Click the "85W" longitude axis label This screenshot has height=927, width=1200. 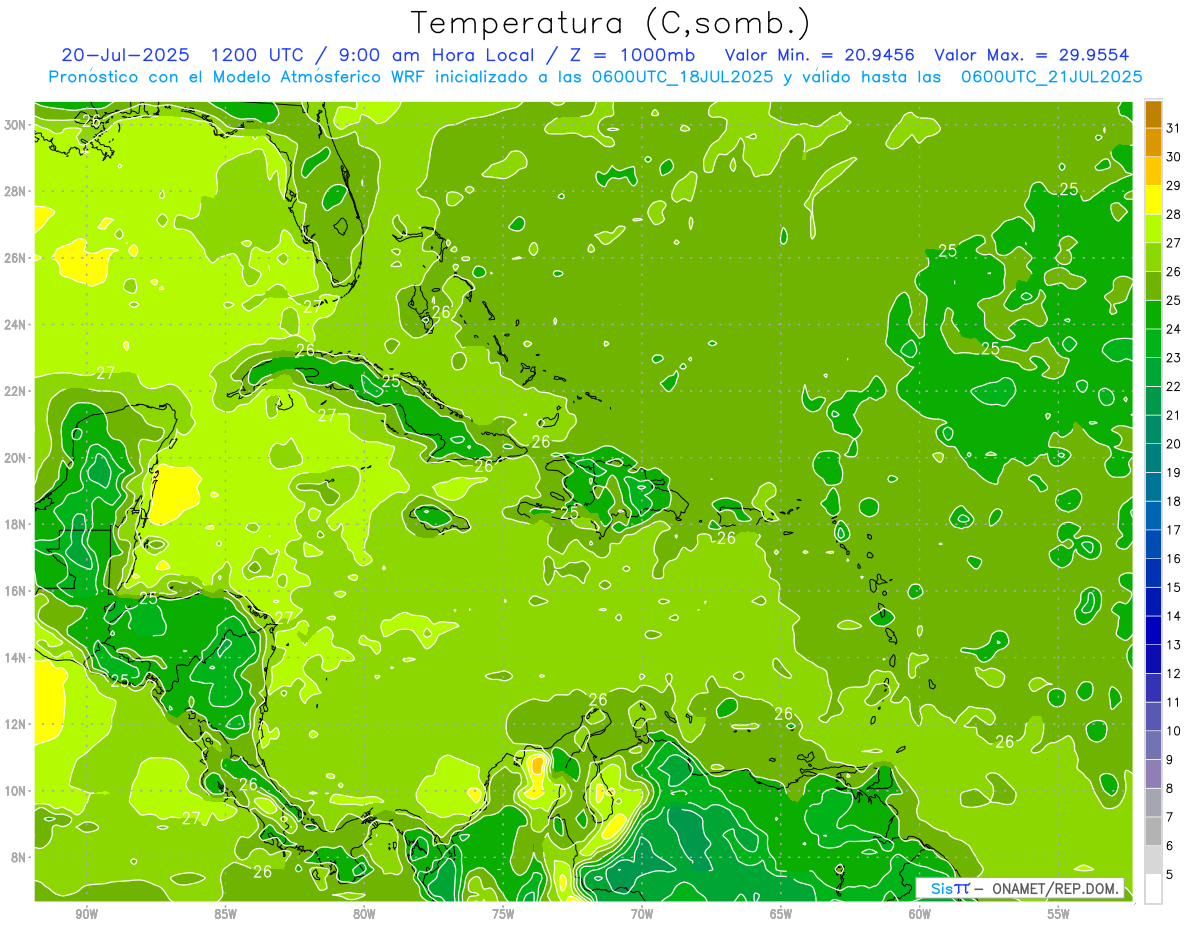pyautogui.click(x=225, y=914)
